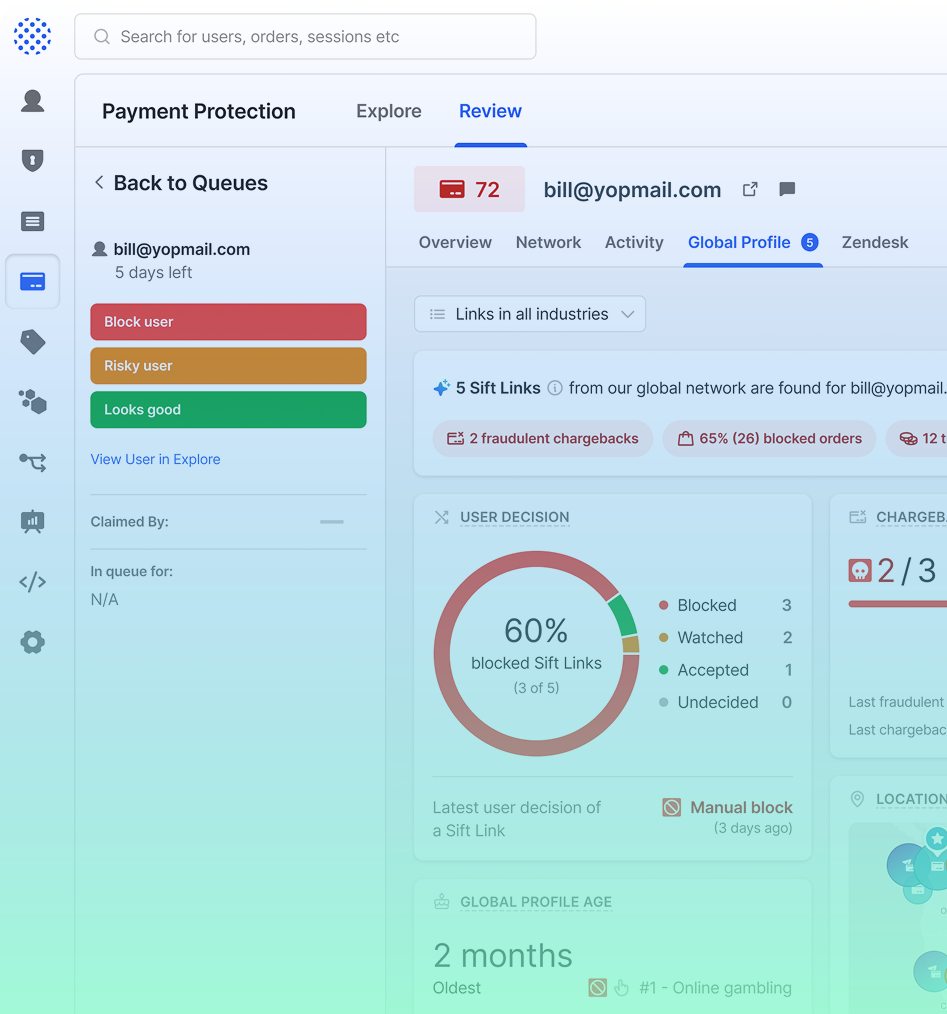Screen dimensions: 947x1014
Task: Switch to the Explore tab
Action: tap(389, 111)
